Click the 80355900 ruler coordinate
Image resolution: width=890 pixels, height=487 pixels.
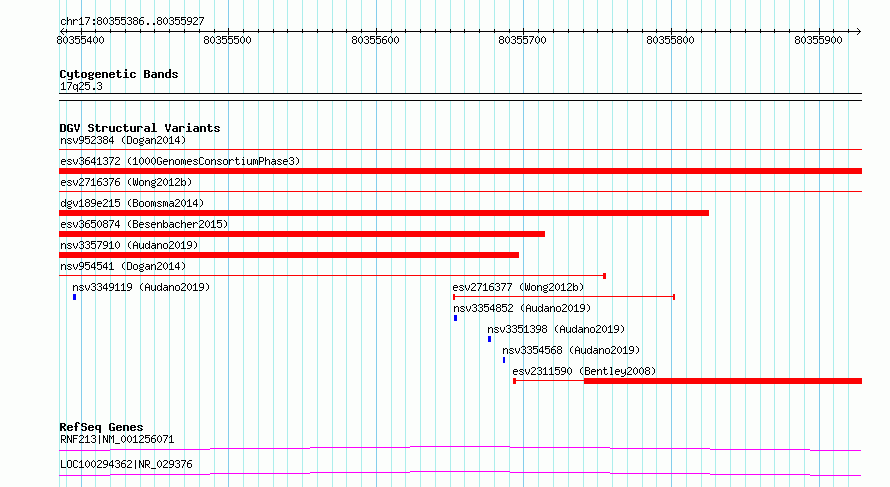tap(818, 40)
